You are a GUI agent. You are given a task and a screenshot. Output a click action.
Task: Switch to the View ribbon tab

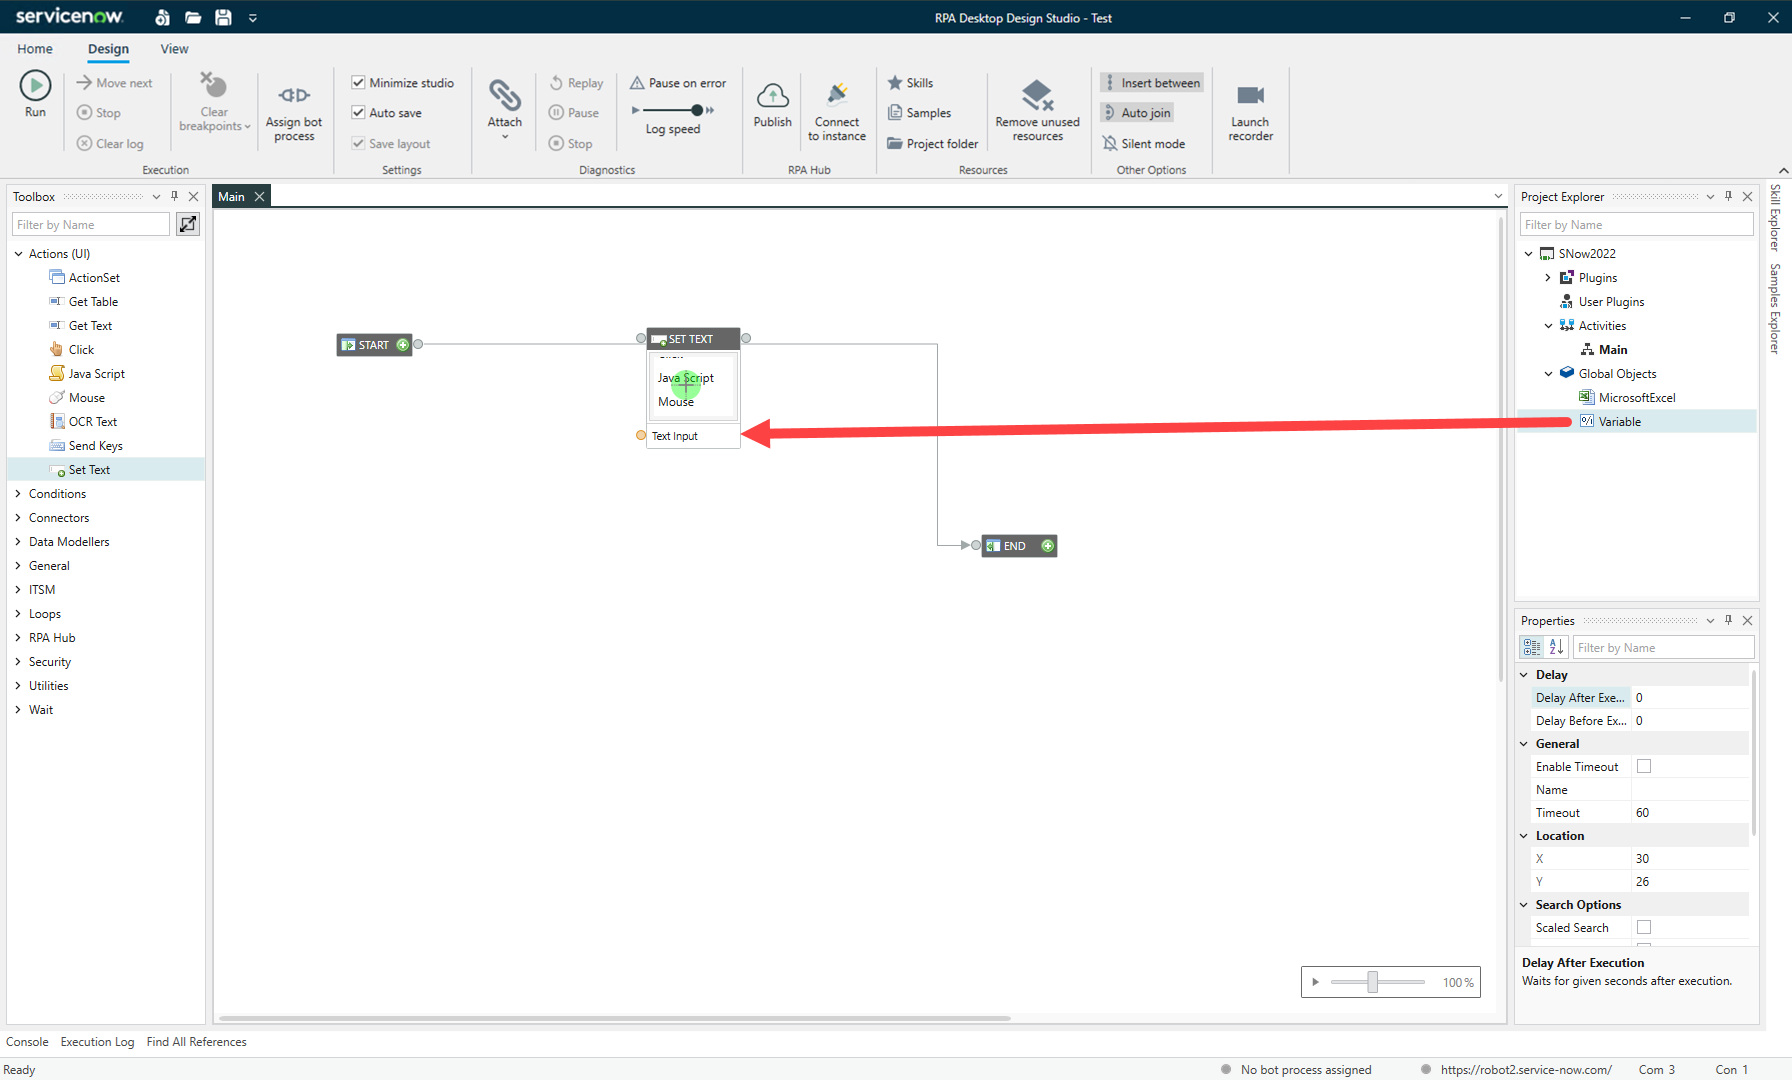click(x=174, y=49)
